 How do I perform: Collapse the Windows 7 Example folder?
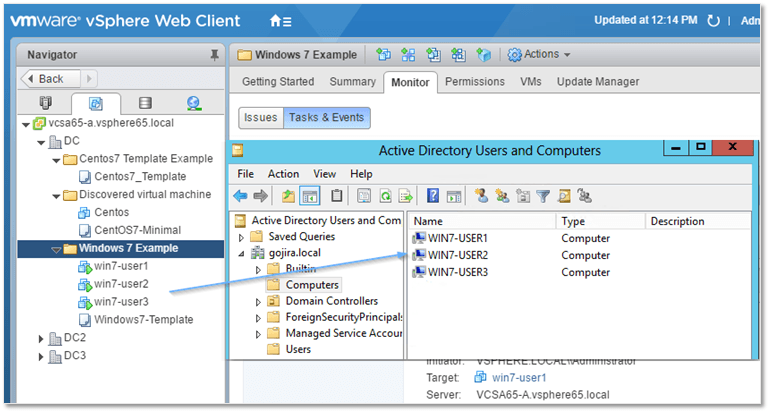coord(56,250)
